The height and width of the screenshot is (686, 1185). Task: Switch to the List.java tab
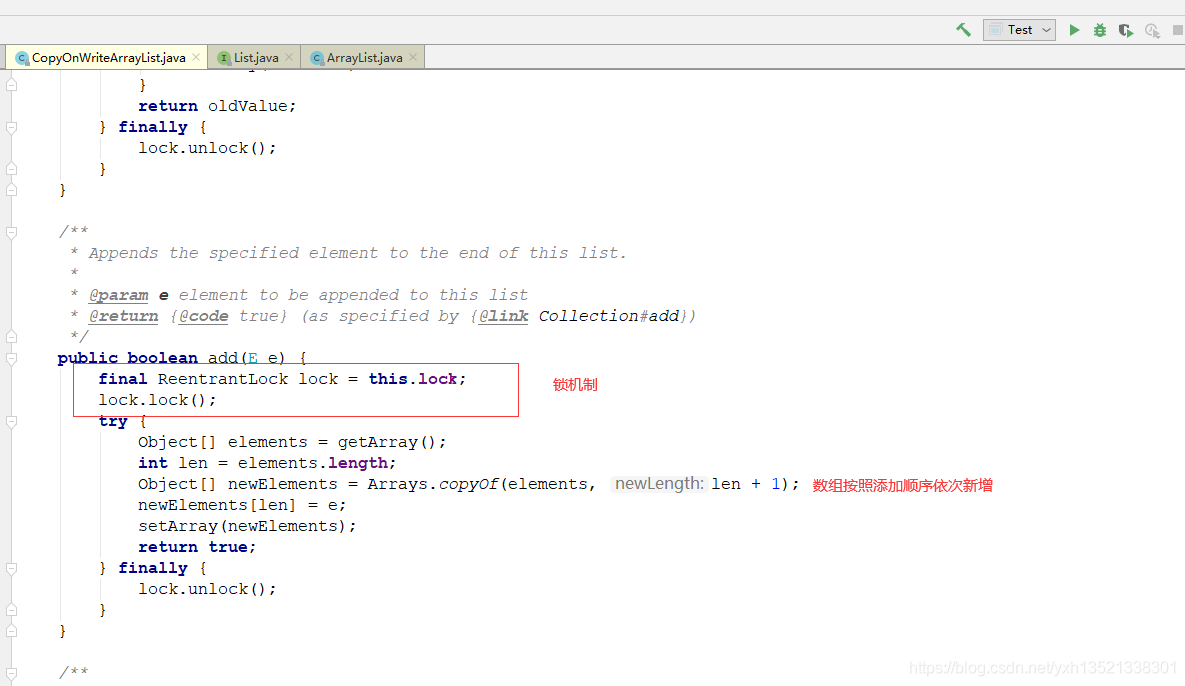point(255,57)
